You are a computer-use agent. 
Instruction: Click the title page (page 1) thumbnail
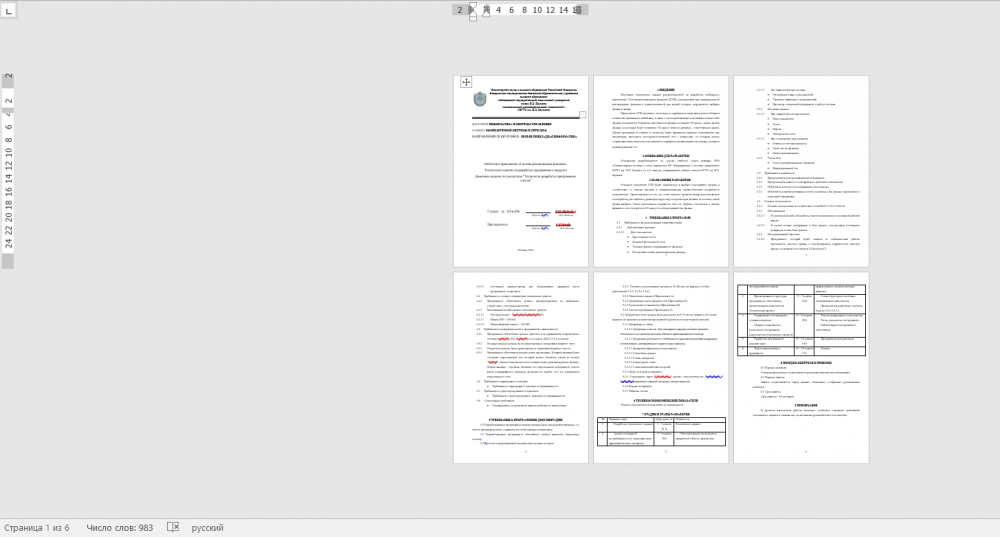[520, 171]
